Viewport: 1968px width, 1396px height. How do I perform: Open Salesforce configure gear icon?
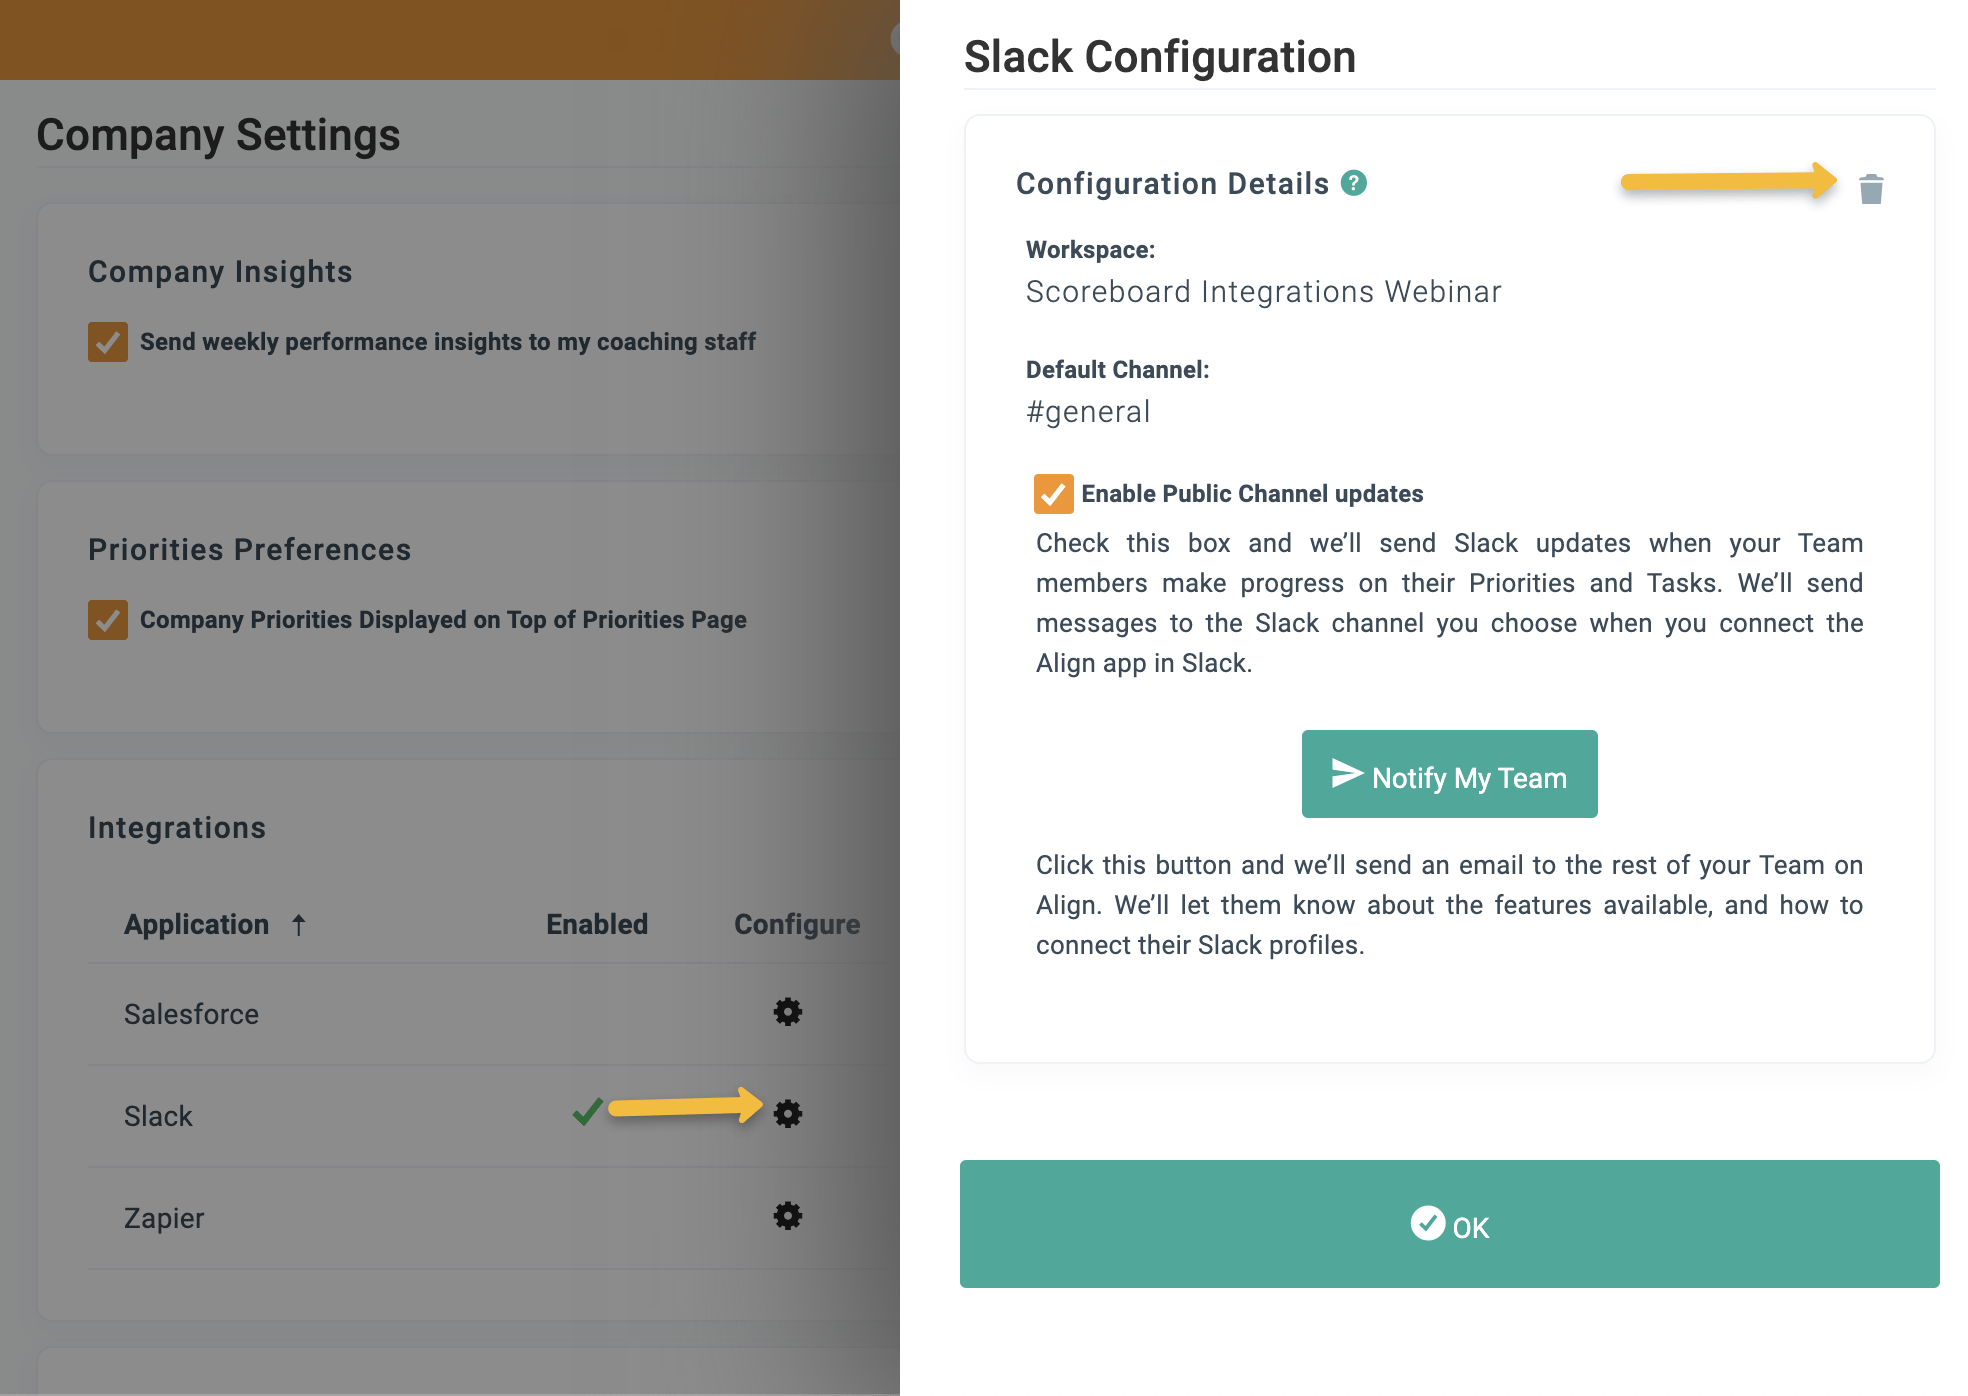788,1012
